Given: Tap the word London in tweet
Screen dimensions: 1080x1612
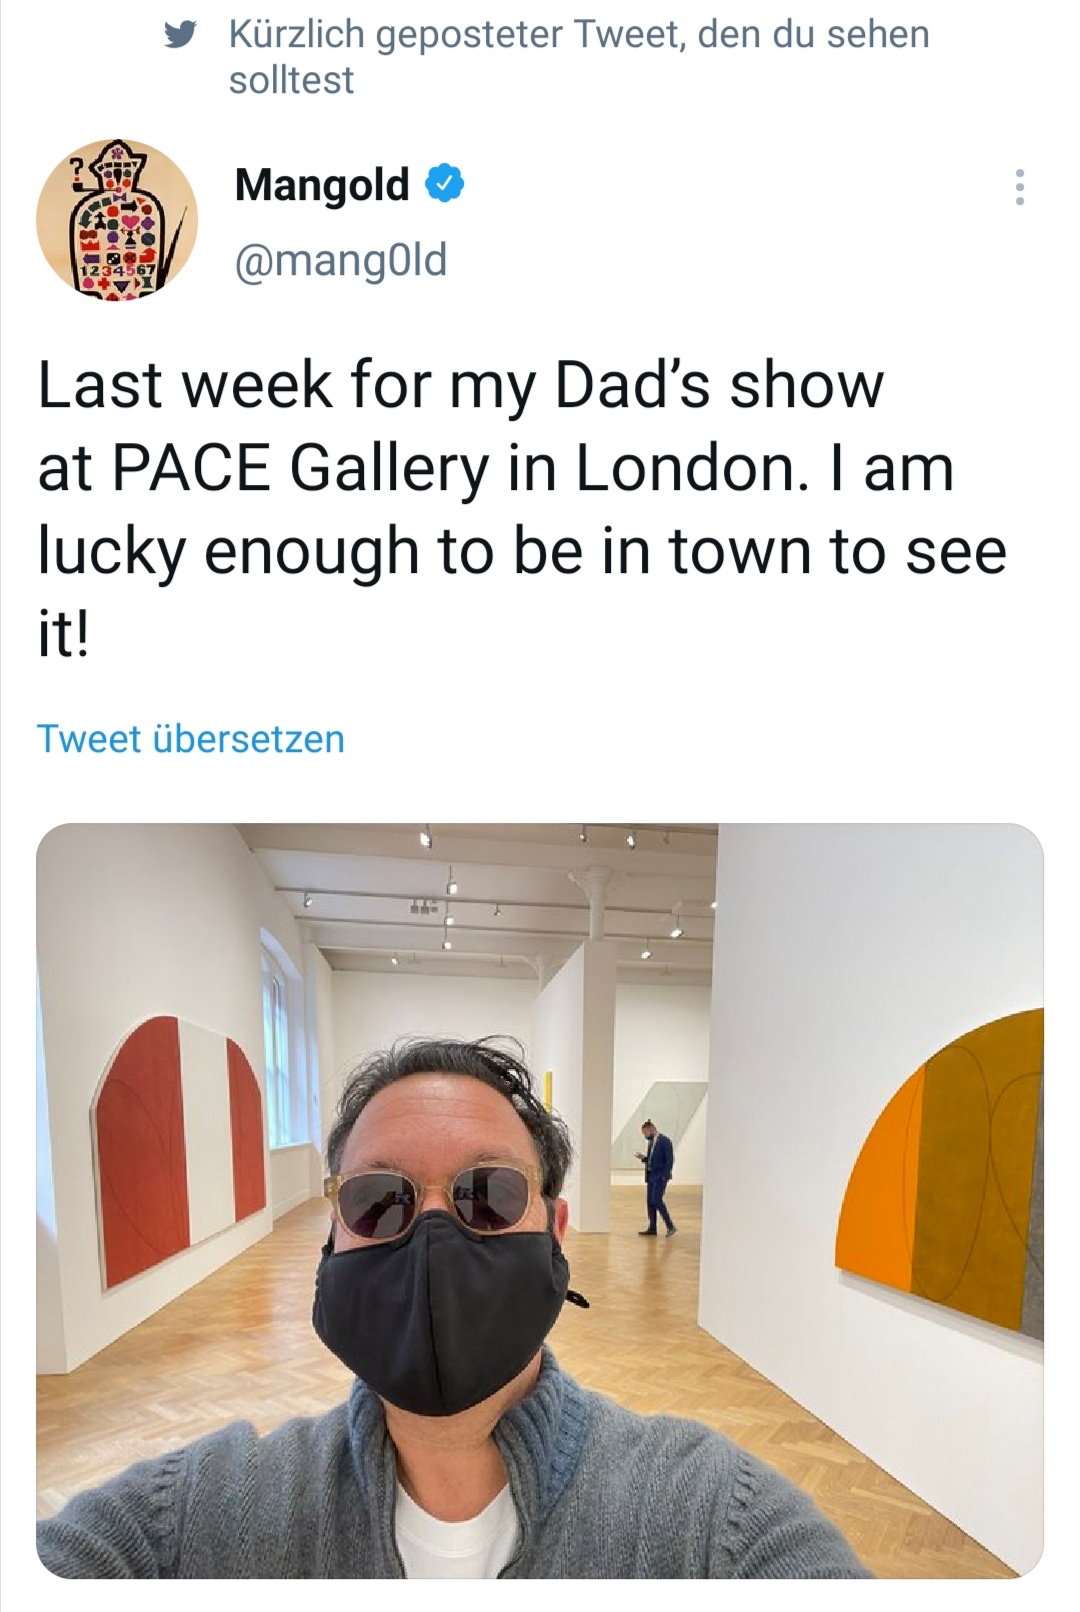Looking at the screenshot, I should [x=690, y=467].
